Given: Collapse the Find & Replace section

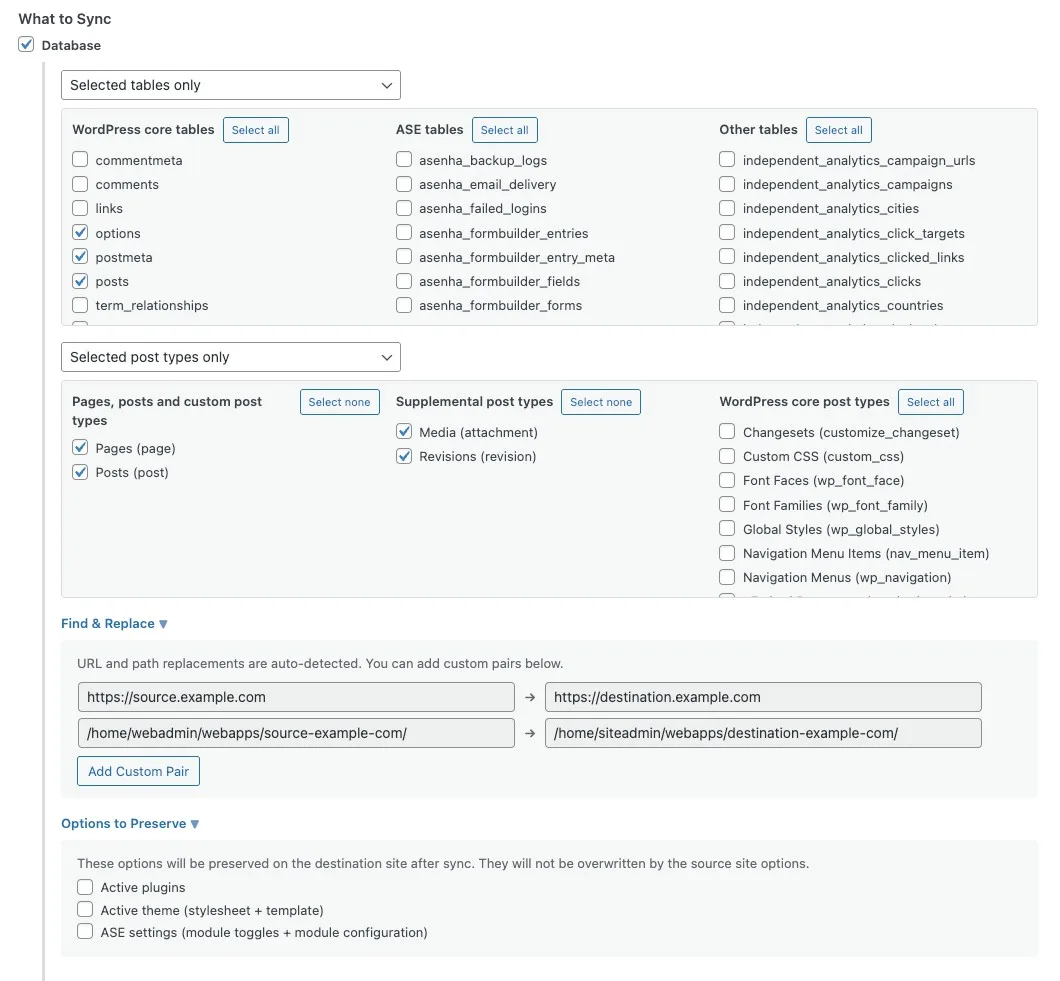Looking at the screenshot, I should pyautogui.click(x=114, y=623).
